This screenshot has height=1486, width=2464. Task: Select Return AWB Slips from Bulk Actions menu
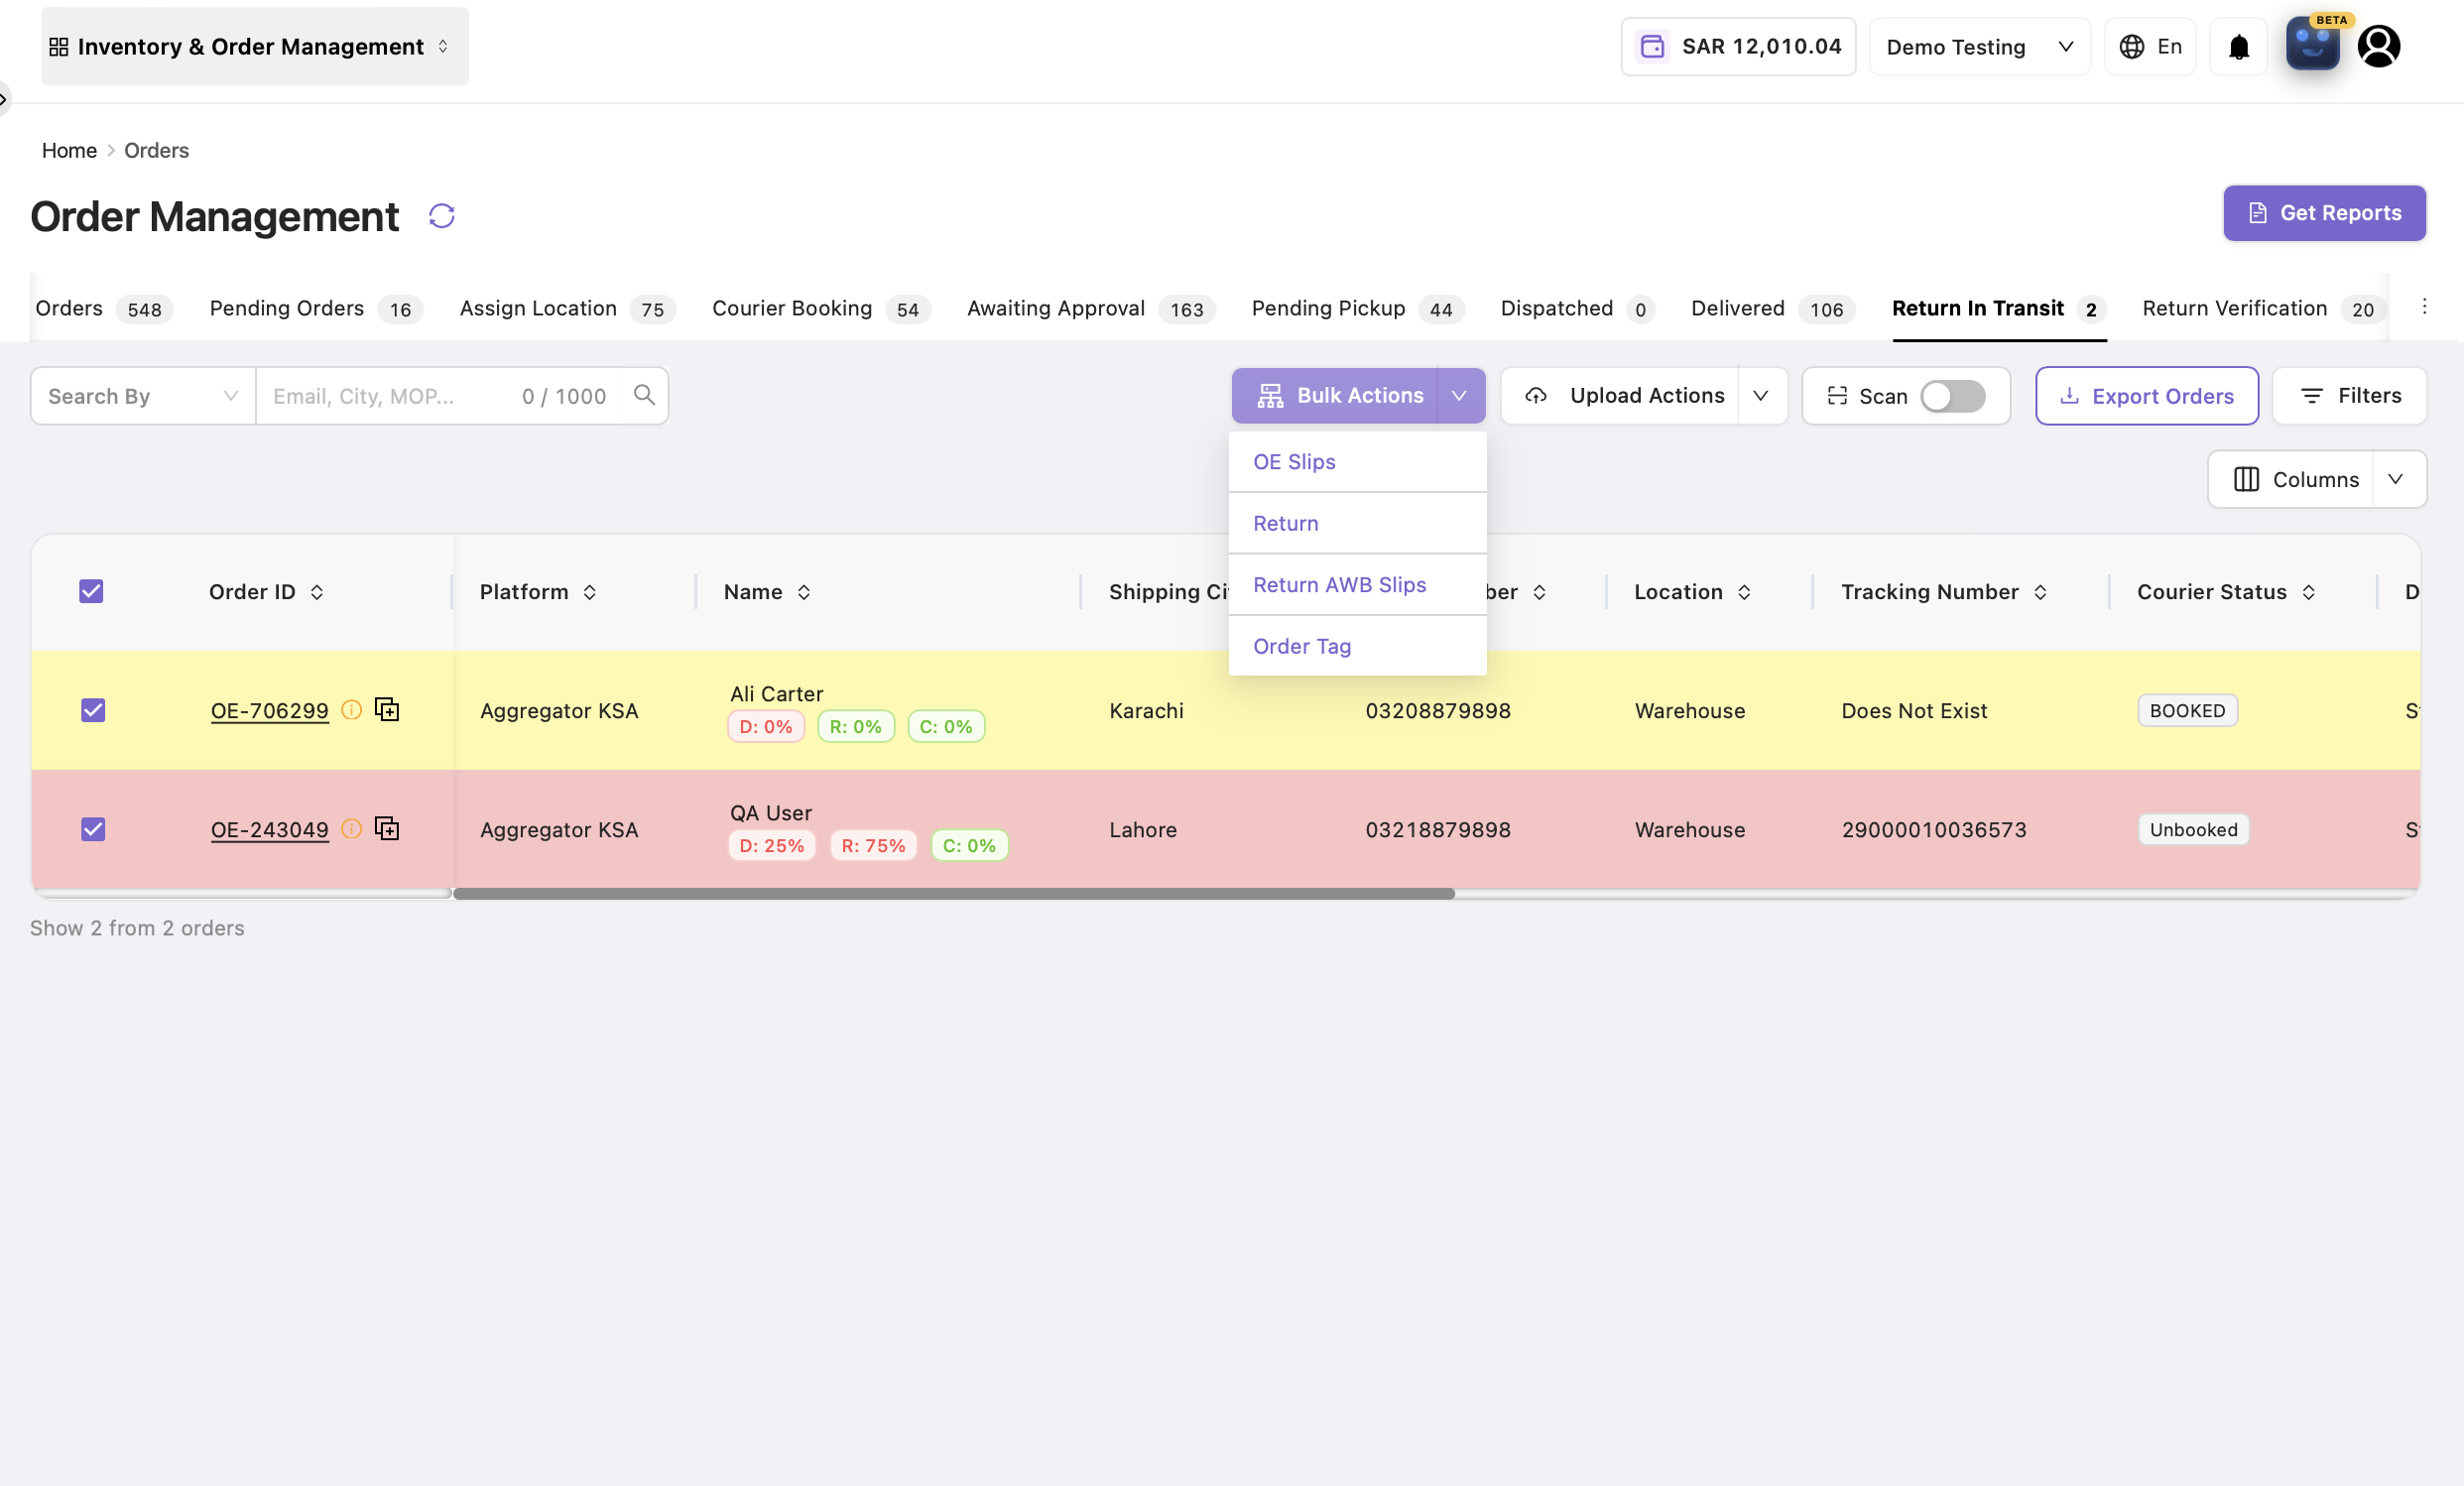coord(1339,584)
